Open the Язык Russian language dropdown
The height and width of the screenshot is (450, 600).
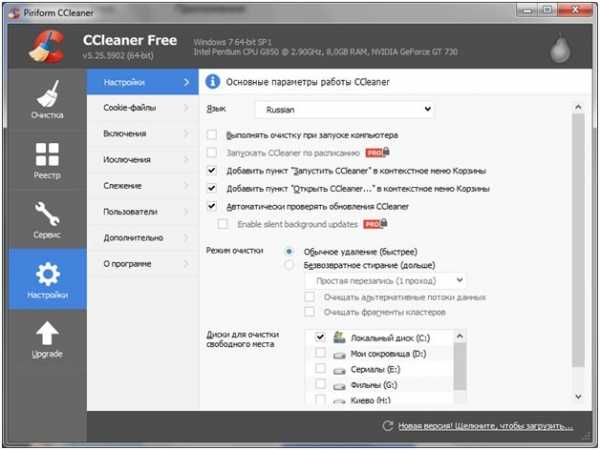[x=344, y=109]
